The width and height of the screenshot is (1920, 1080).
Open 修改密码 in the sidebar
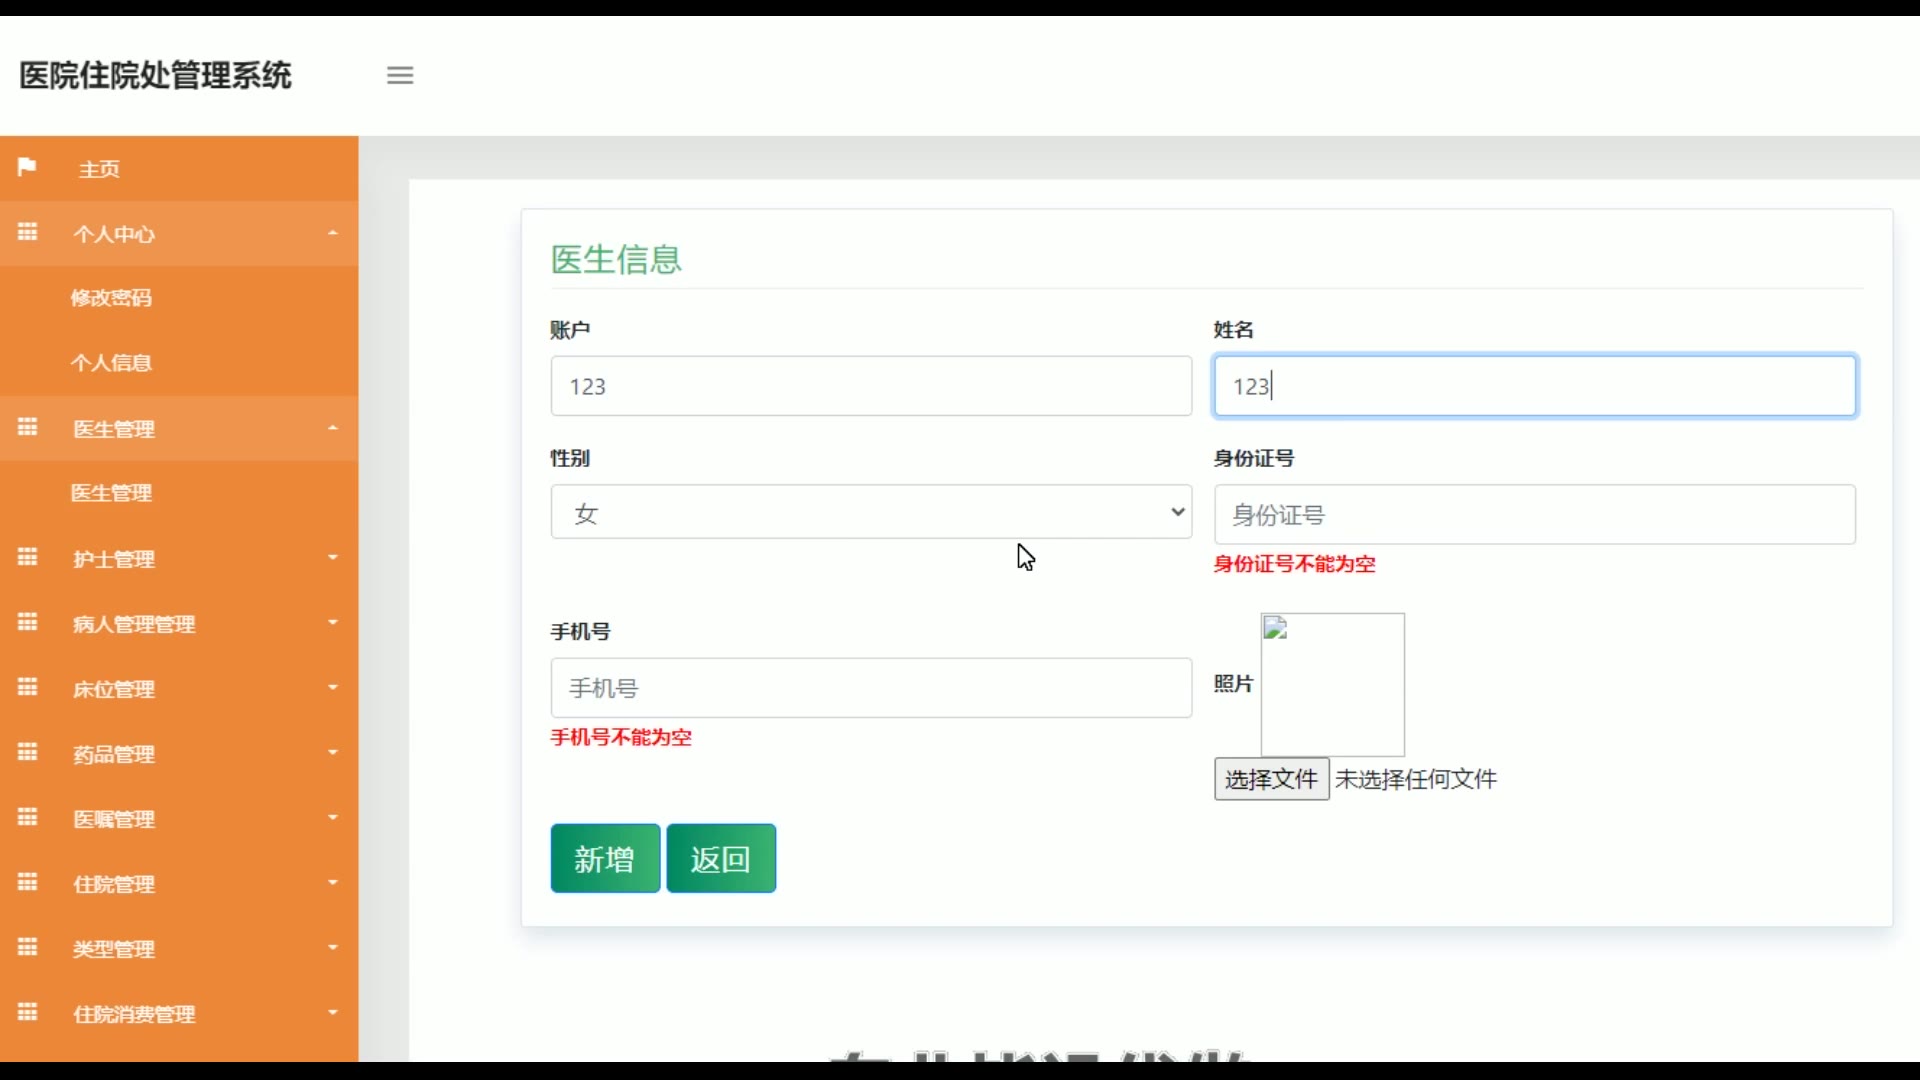[x=111, y=298]
